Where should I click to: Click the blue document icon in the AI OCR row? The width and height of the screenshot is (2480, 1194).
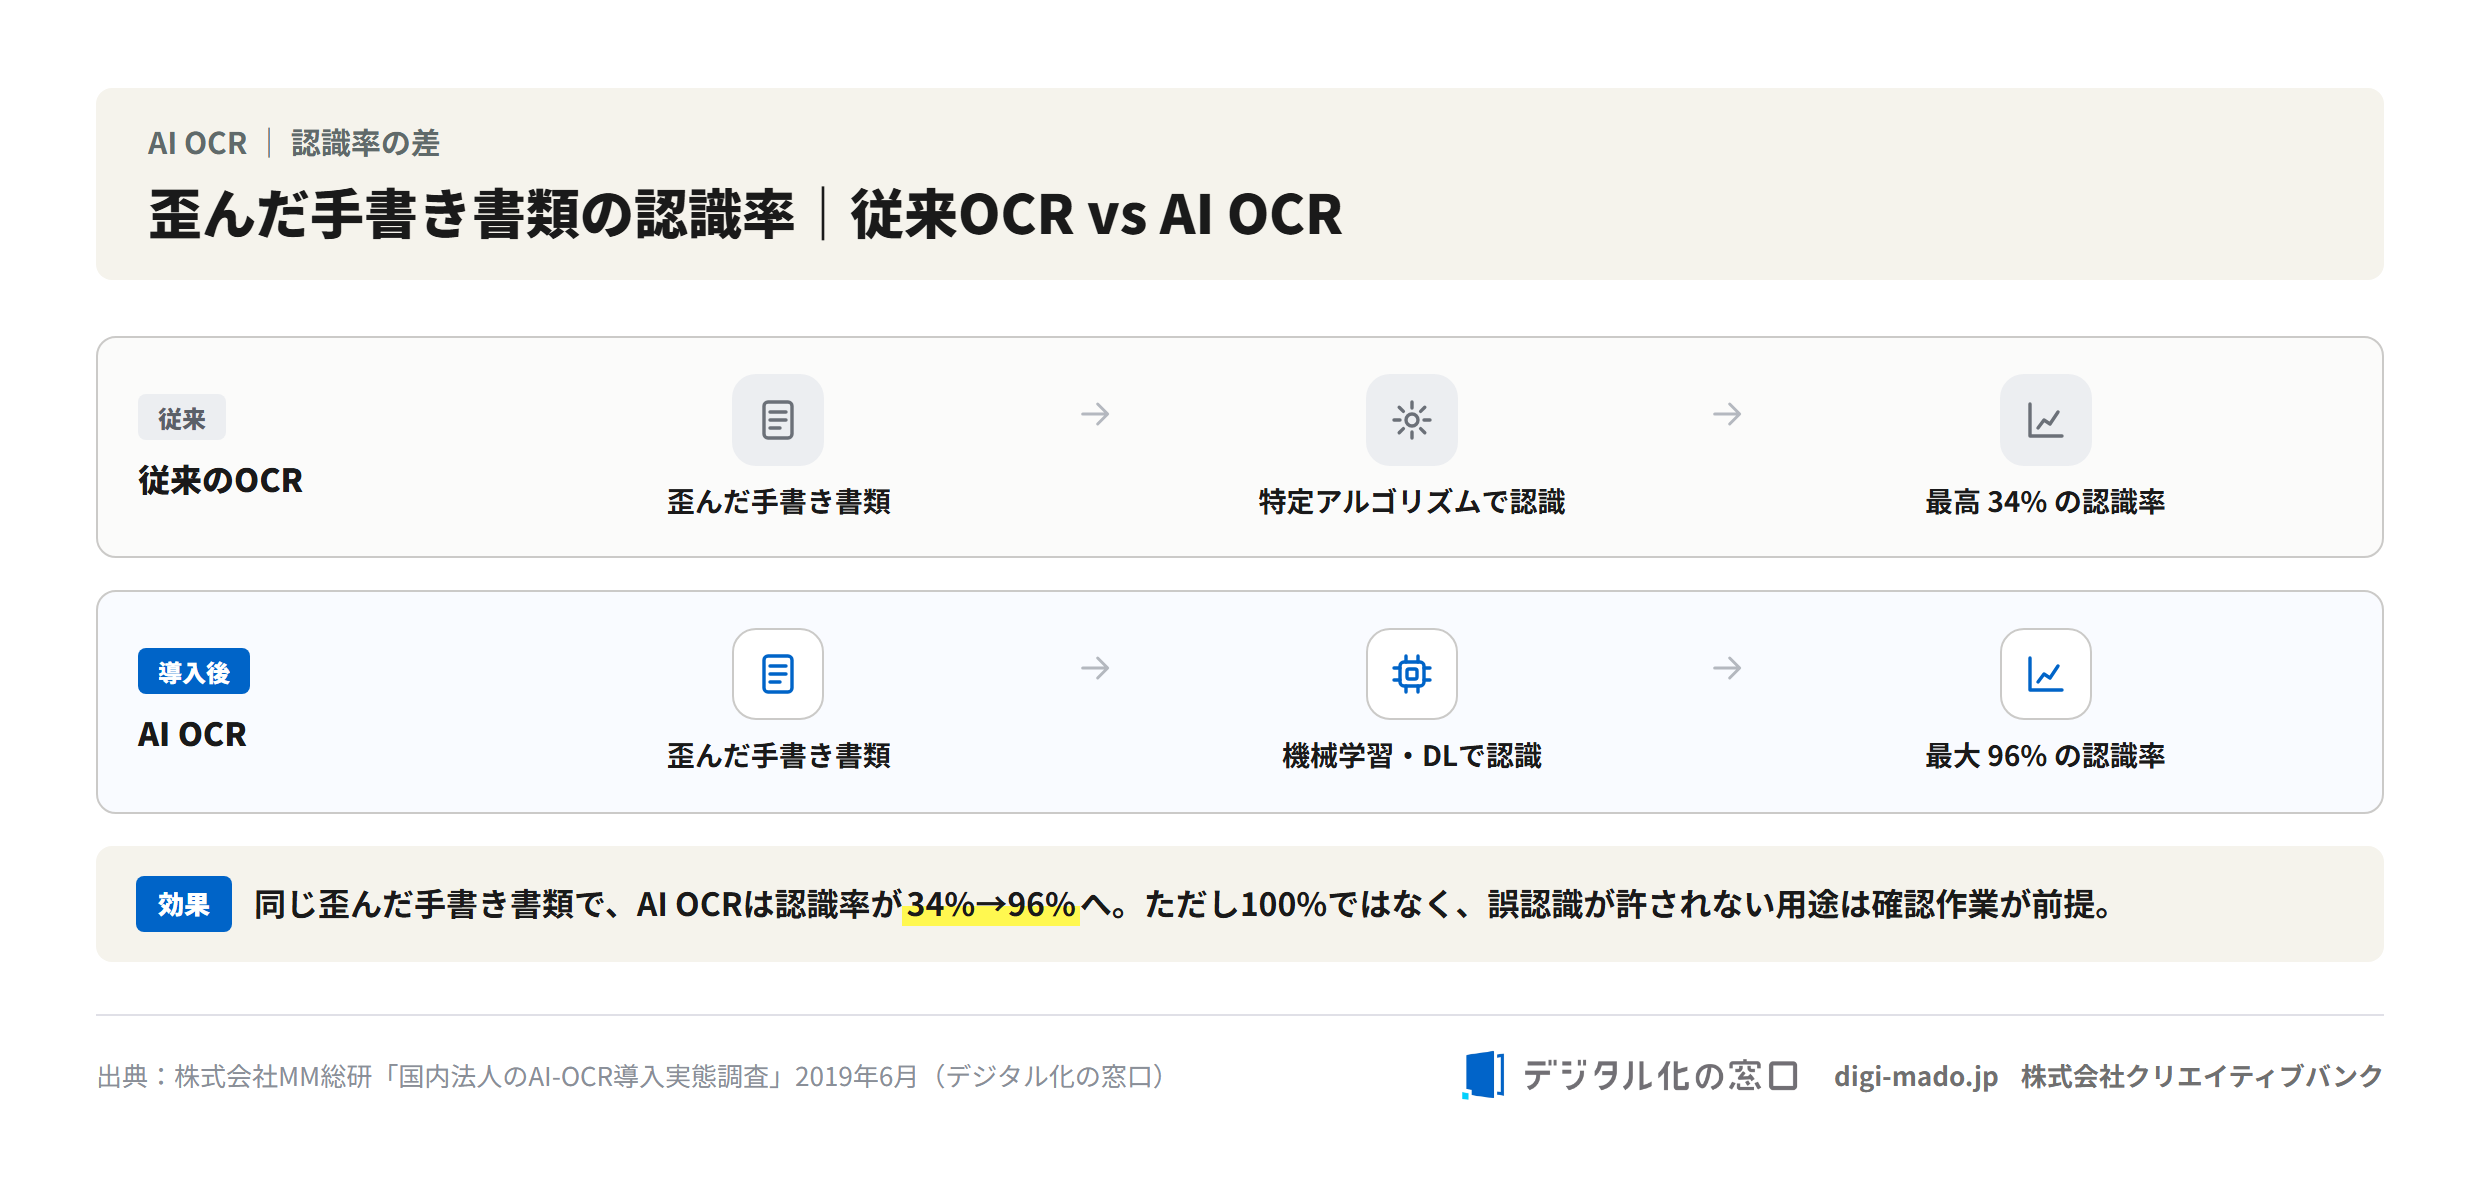tap(778, 674)
